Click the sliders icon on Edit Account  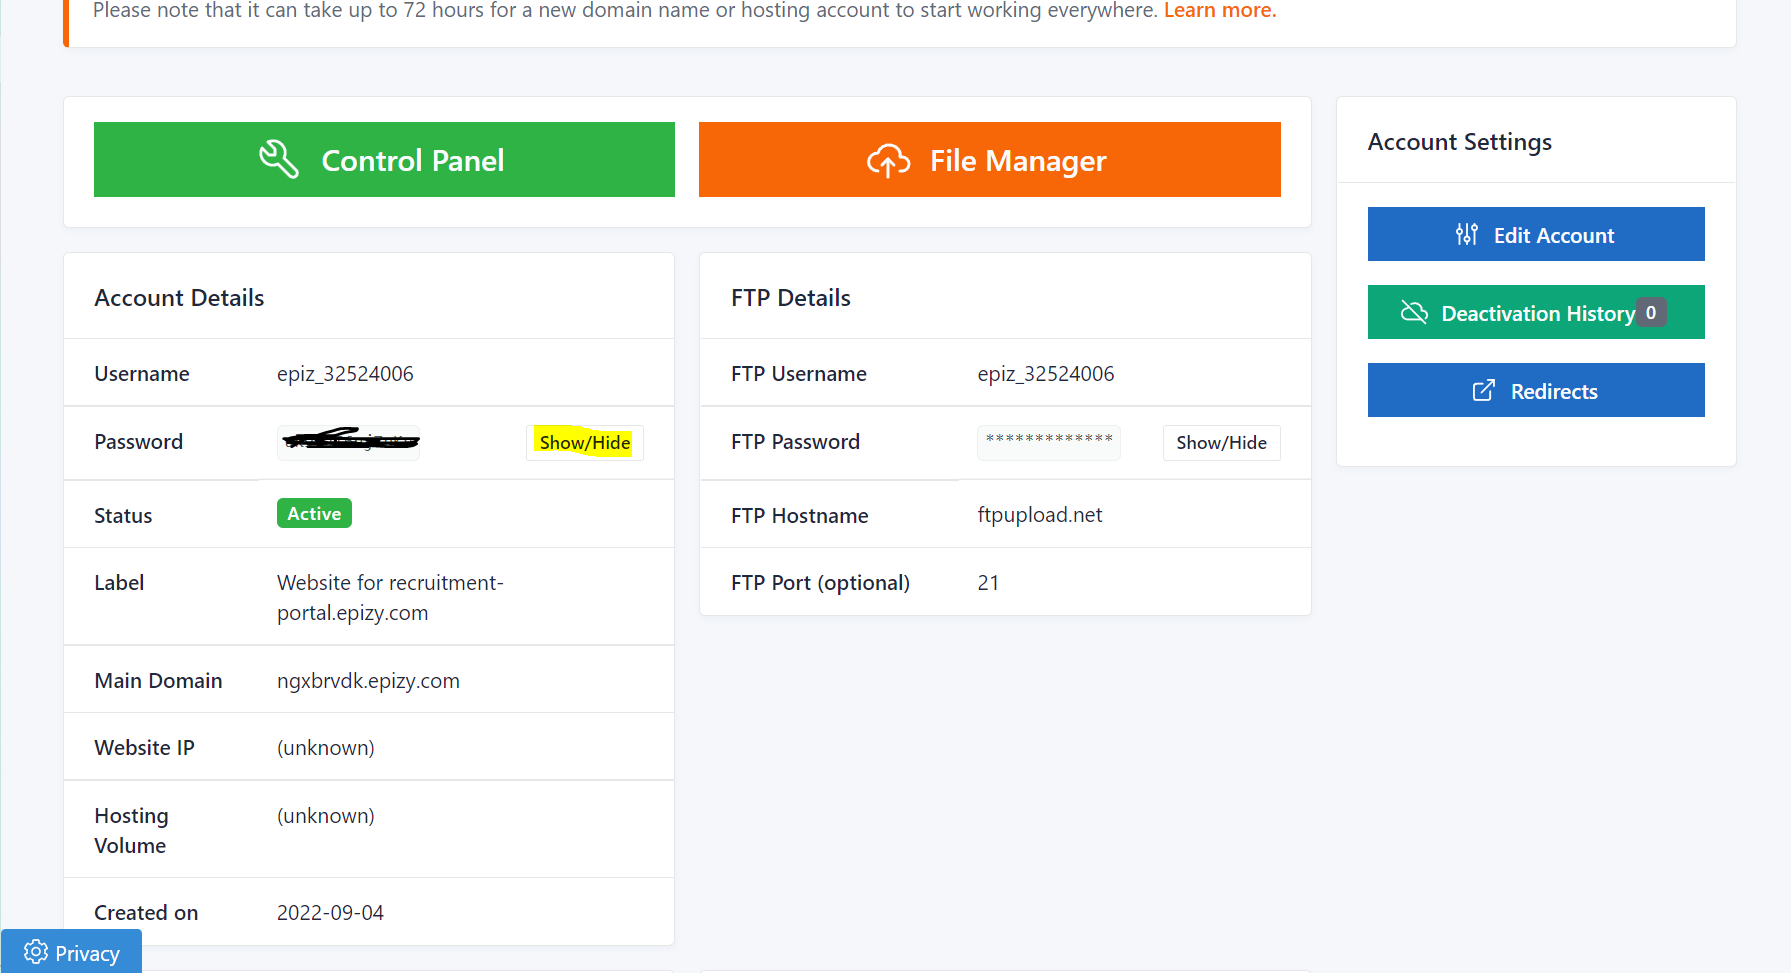(x=1467, y=235)
